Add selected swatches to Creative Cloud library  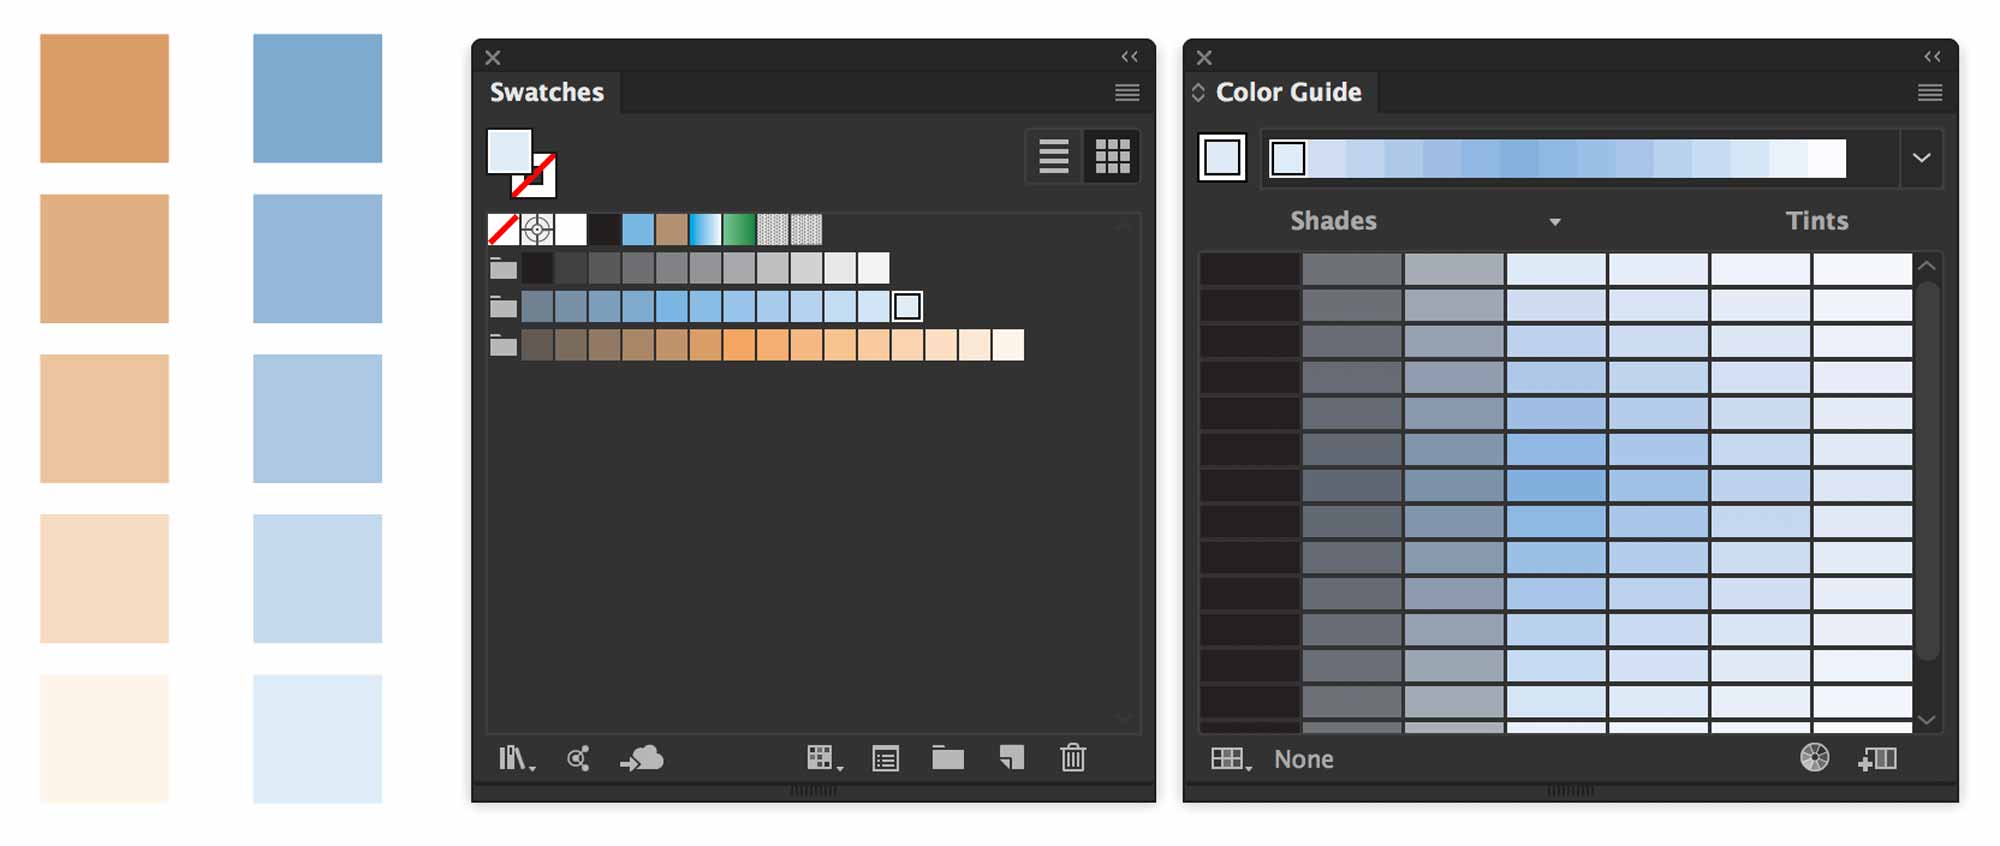pyautogui.click(x=642, y=759)
